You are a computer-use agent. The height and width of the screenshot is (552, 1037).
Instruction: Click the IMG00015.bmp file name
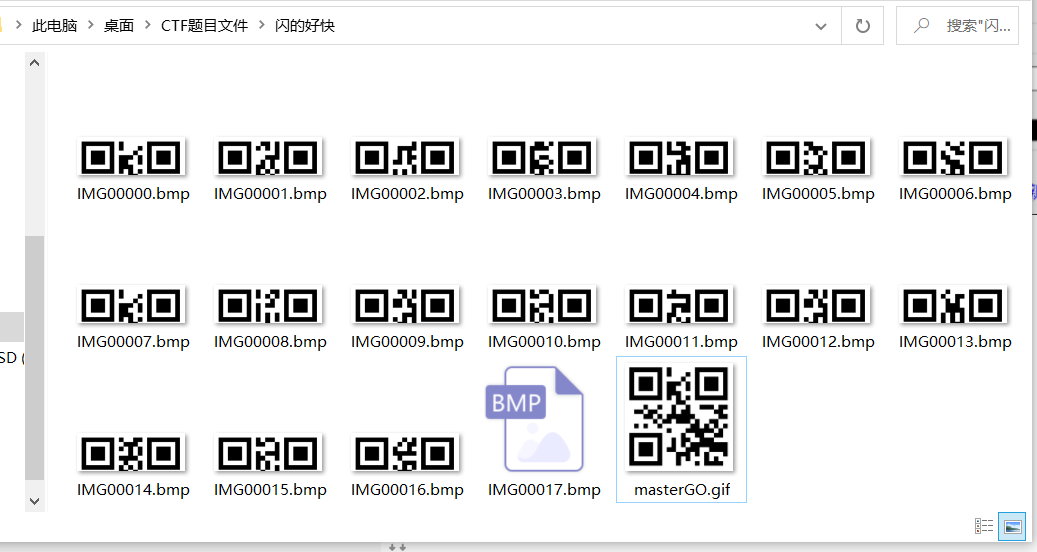tap(270, 490)
